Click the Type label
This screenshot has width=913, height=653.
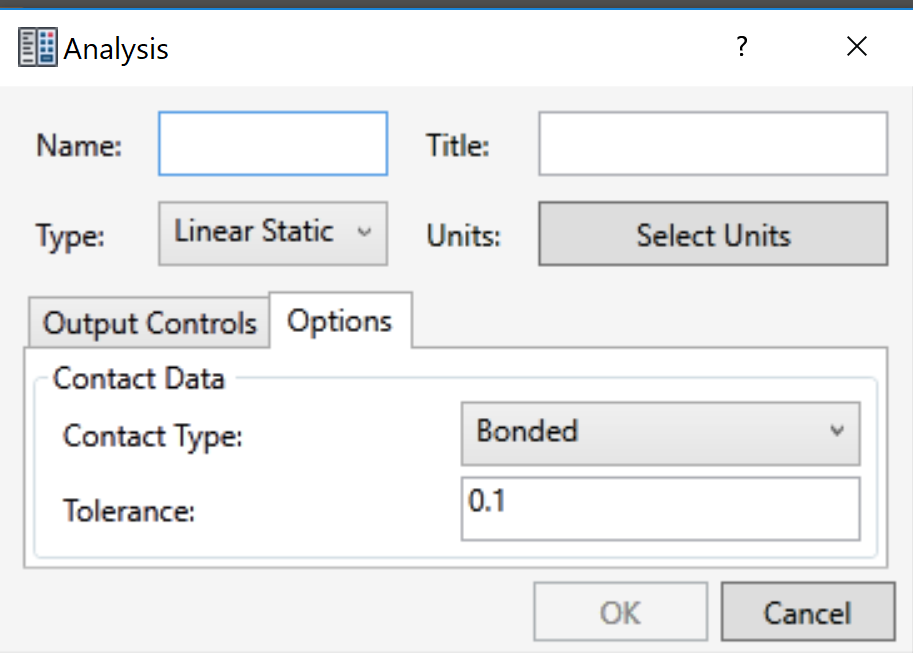pyautogui.click(x=71, y=235)
